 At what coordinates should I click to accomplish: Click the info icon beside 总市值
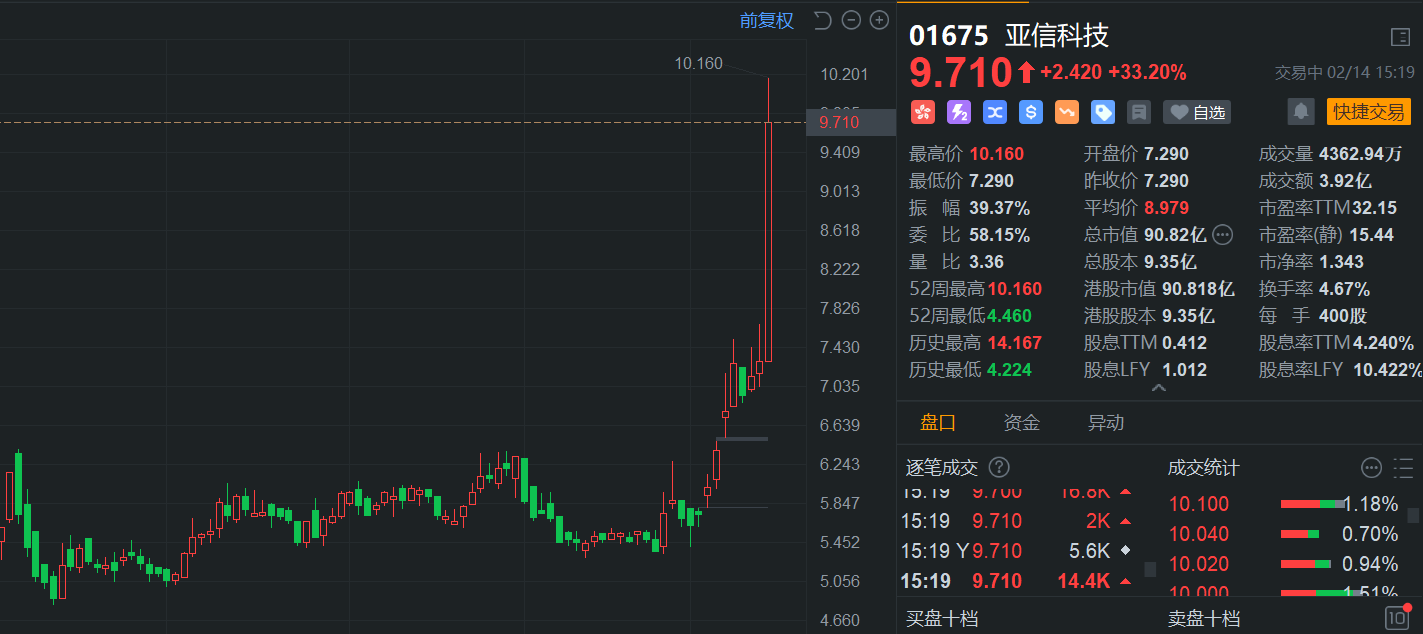[1222, 235]
